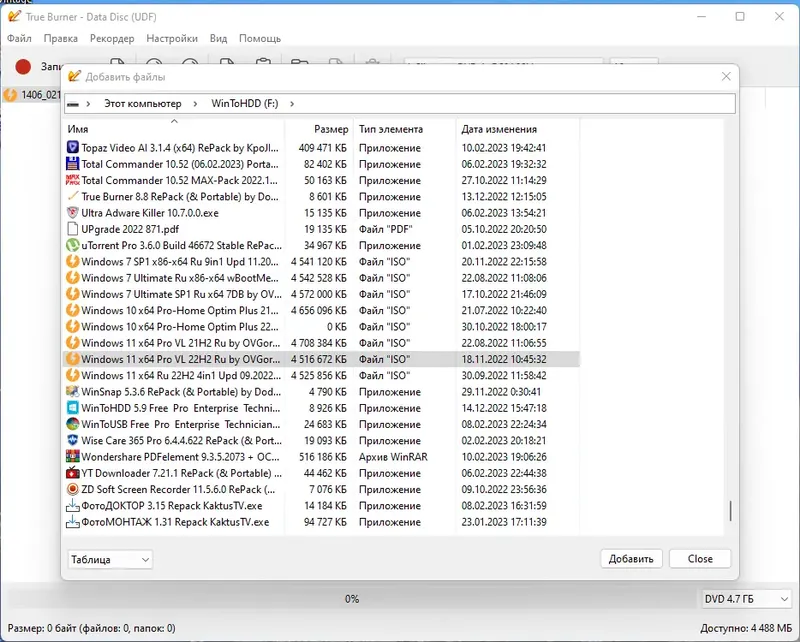Select the file name UPgrade 2022 871.pdf
The height and width of the screenshot is (642, 800).
(130, 229)
